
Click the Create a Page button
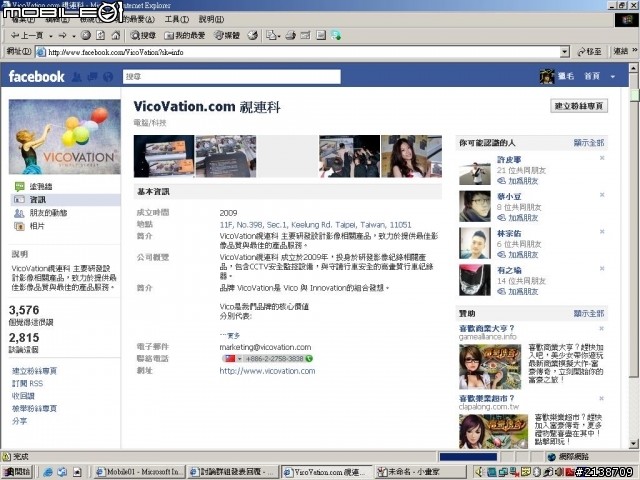pos(579,106)
